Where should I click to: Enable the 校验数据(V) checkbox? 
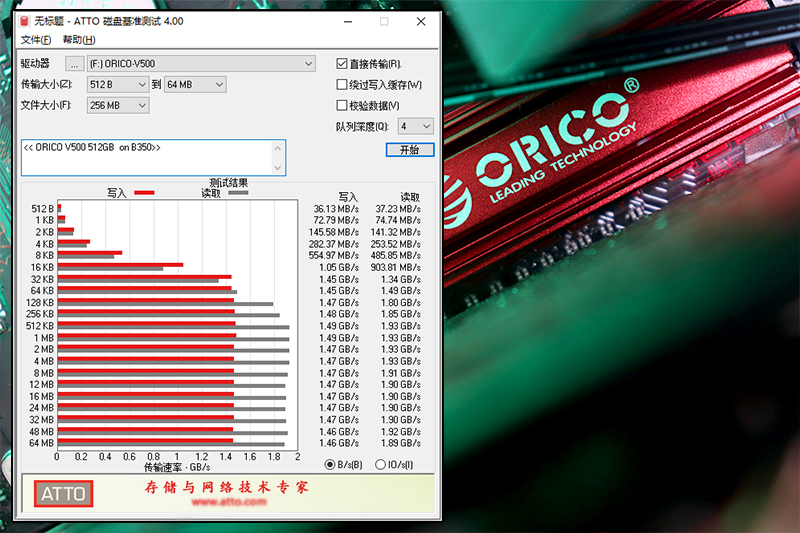click(x=342, y=106)
